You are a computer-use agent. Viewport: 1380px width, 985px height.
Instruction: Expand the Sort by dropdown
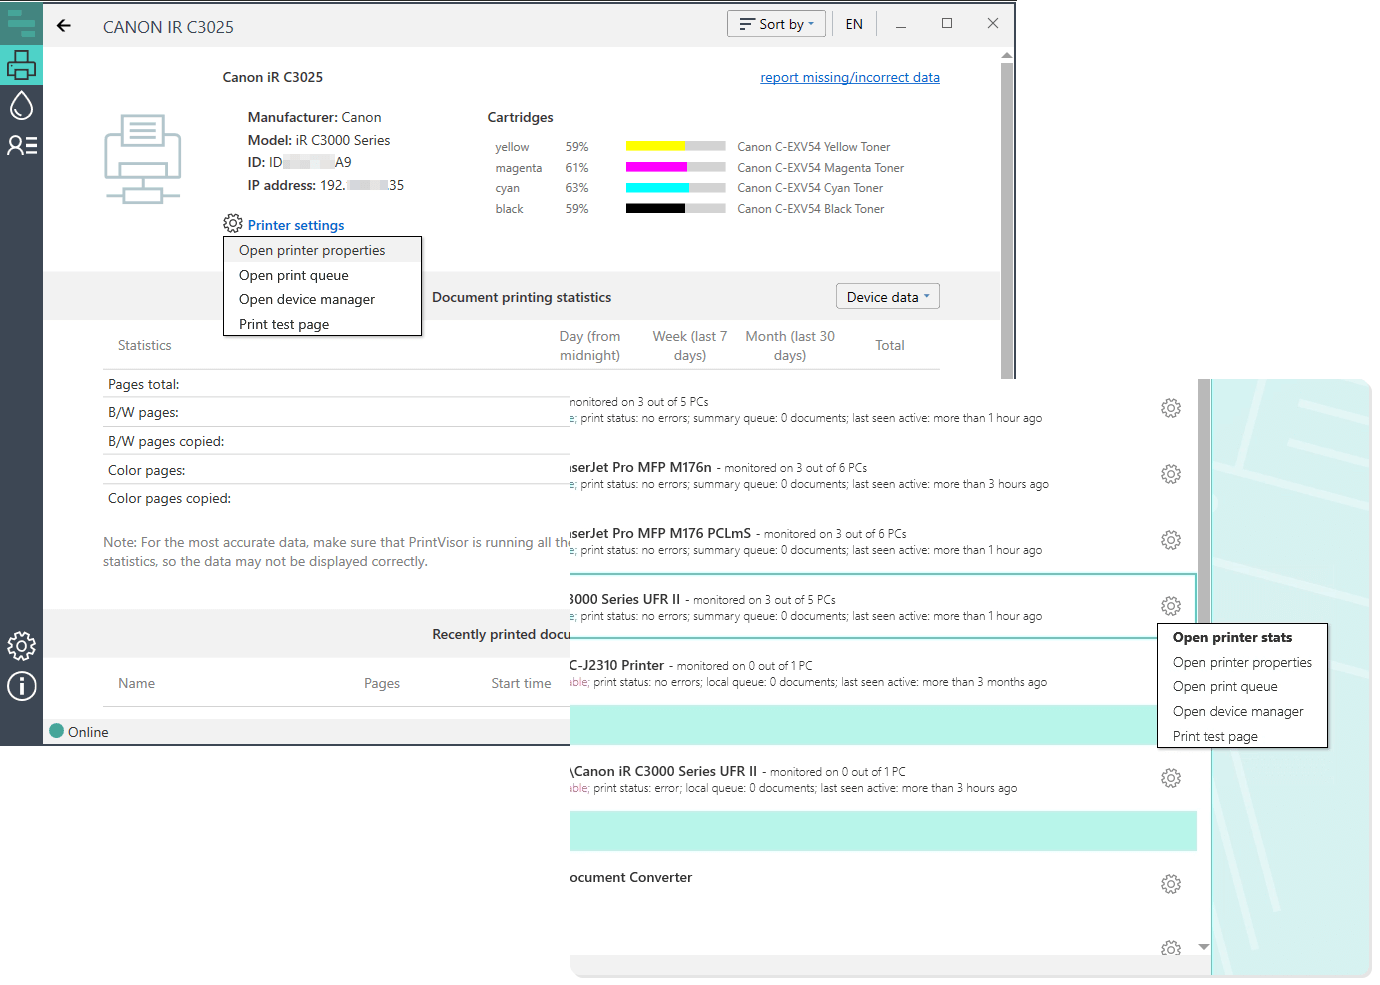776,24
